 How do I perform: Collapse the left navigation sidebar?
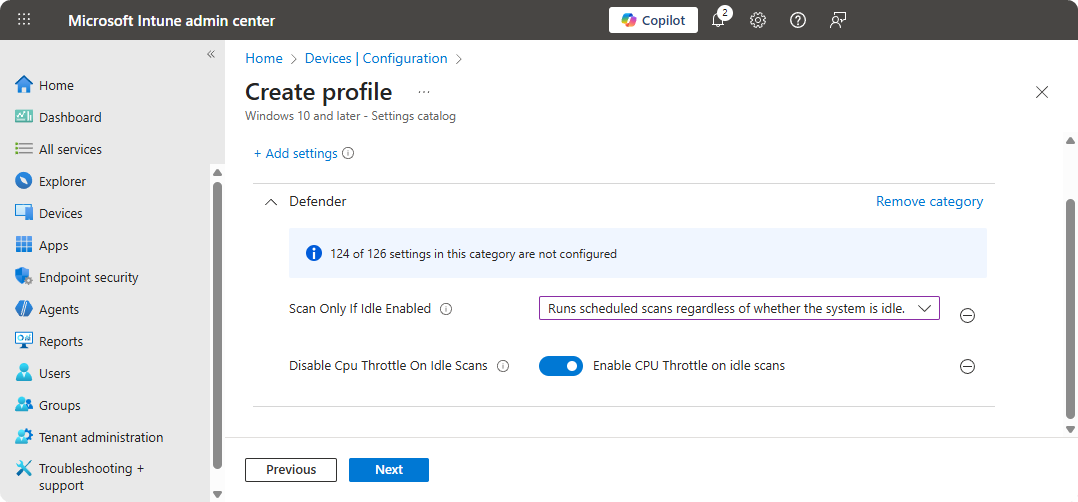[x=211, y=54]
